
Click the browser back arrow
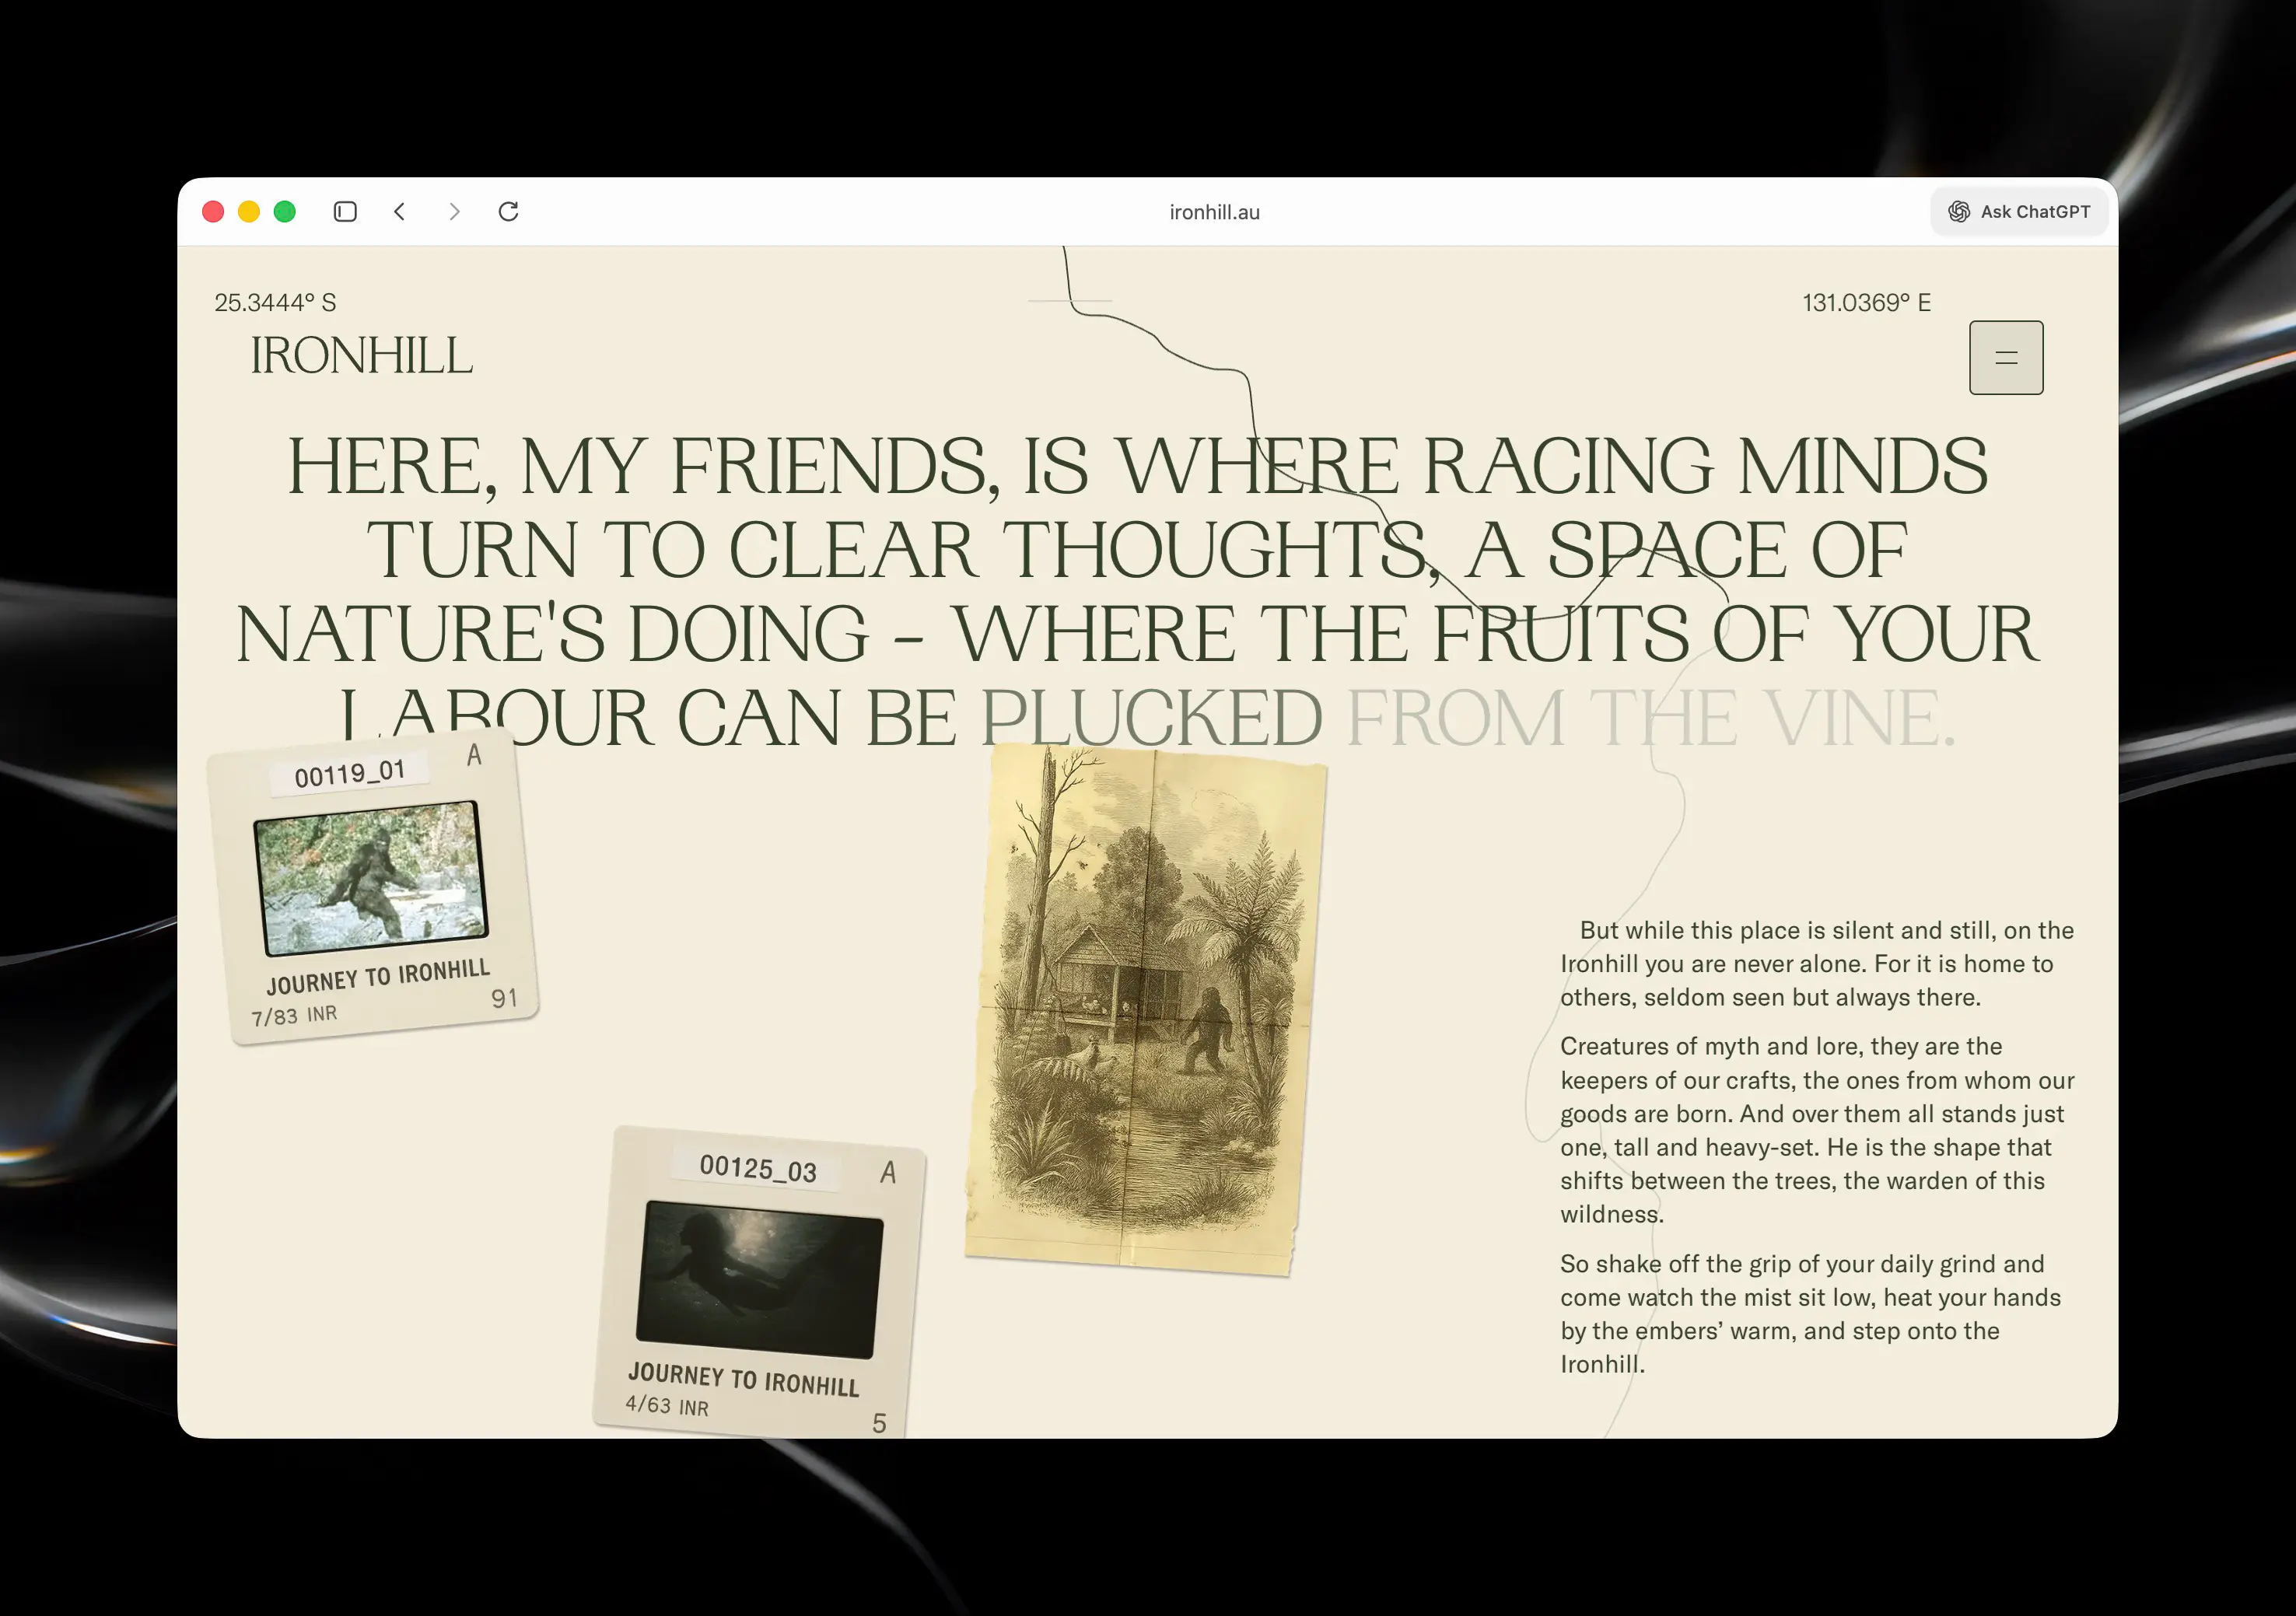click(x=400, y=211)
